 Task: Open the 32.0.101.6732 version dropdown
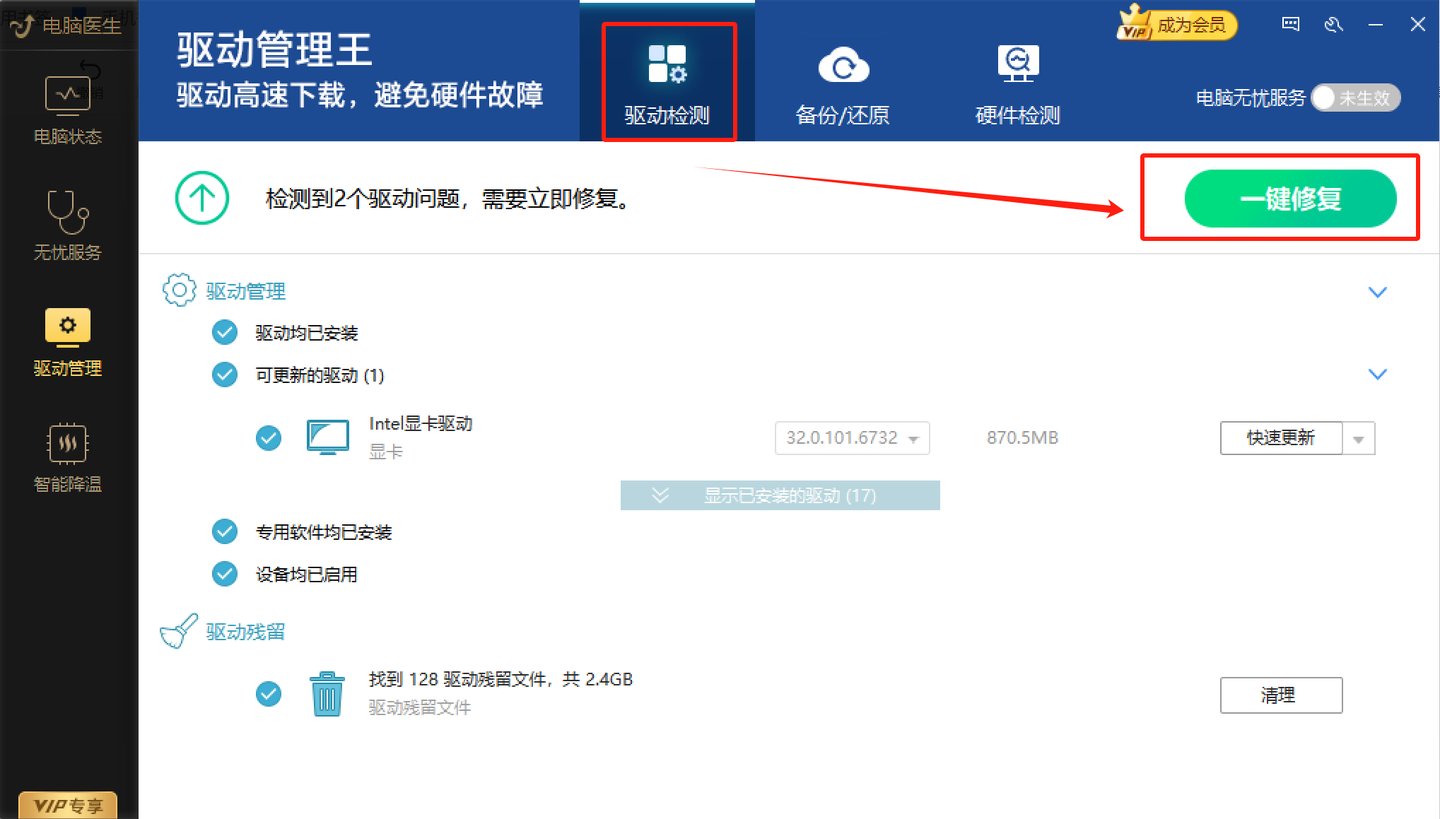(852, 437)
